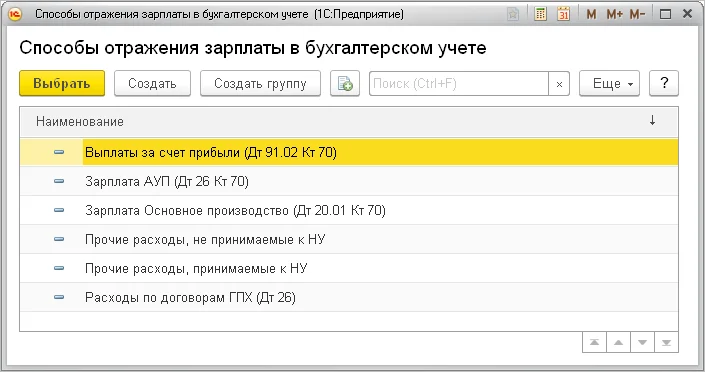Open the calculator icon in the title bar

(540, 14)
